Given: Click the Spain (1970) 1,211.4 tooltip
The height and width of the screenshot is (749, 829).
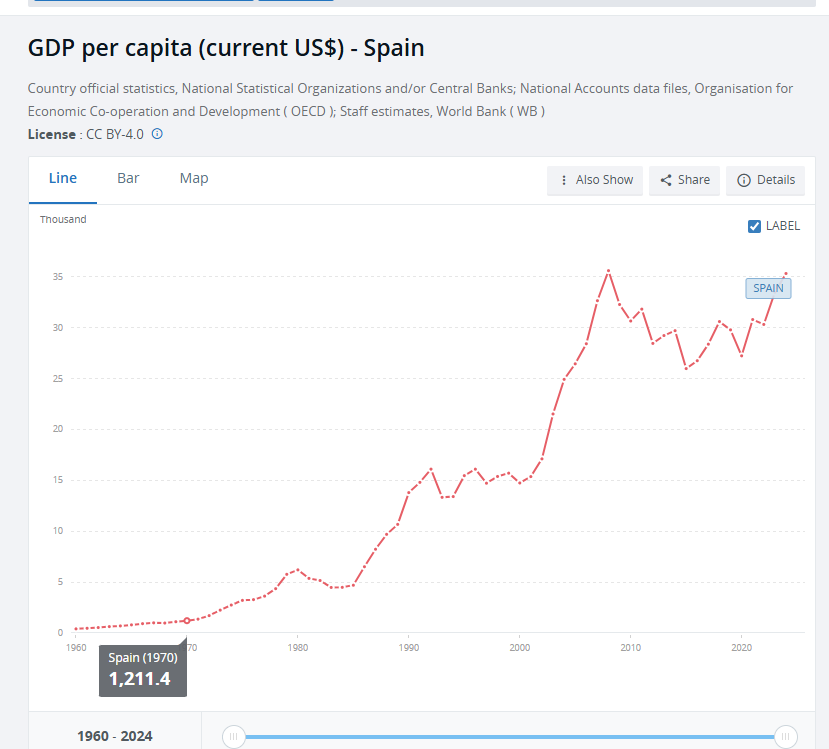Looking at the screenshot, I should point(143,670).
